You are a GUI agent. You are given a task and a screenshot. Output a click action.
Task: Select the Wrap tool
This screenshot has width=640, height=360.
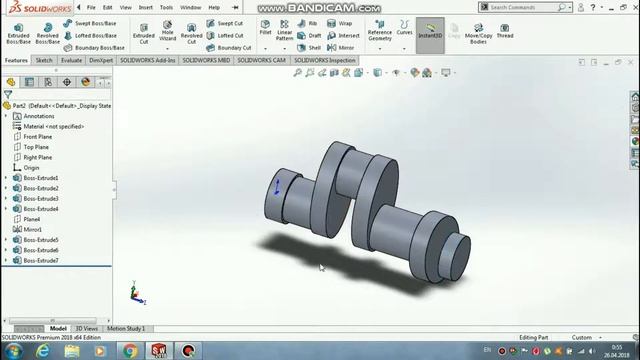(x=340, y=24)
